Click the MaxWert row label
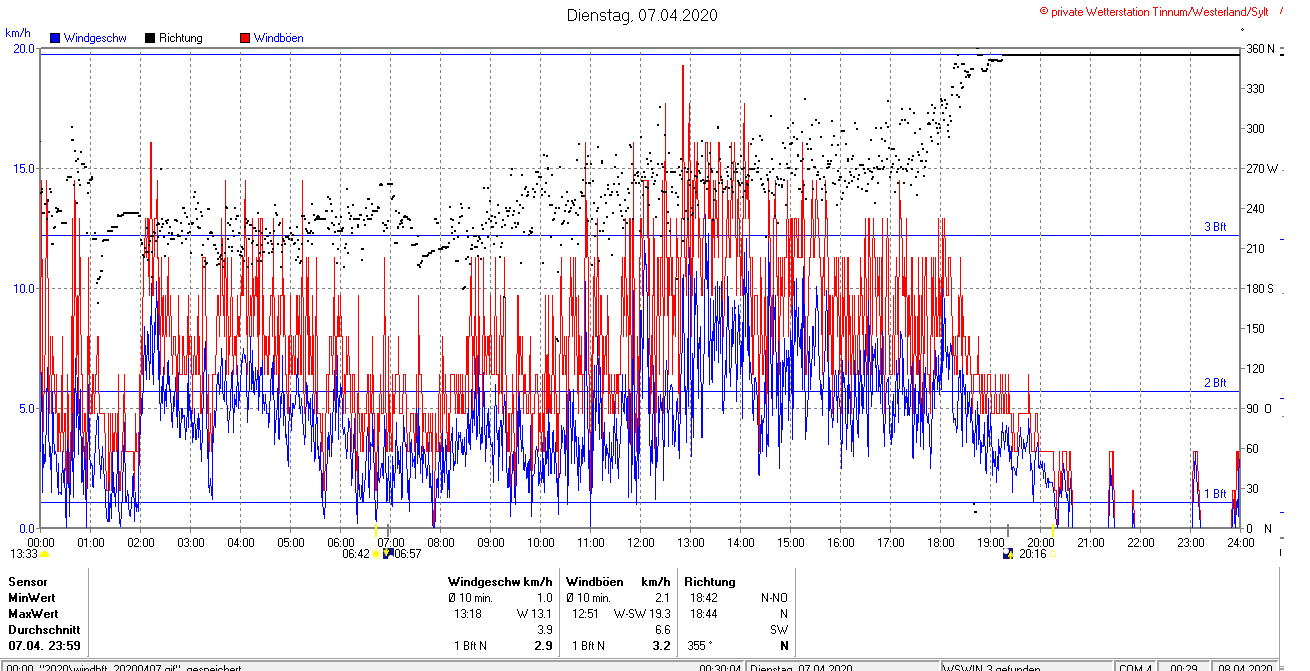 (x=33, y=613)
